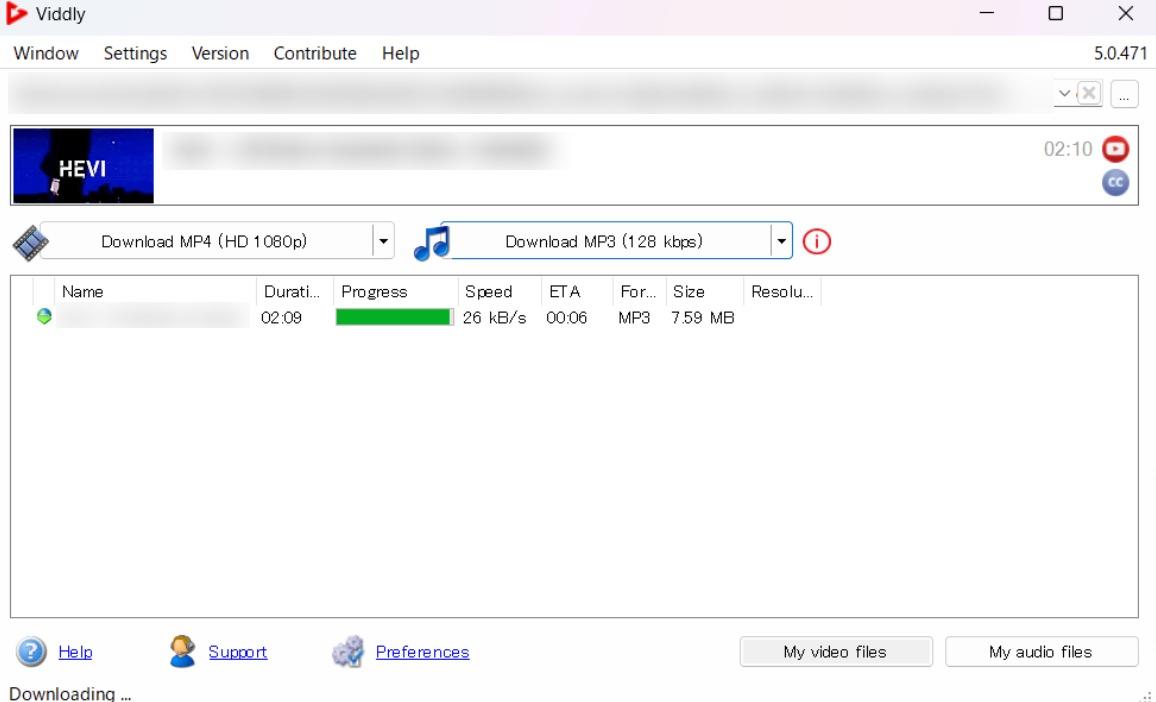The image size is (1156, 702).
Task: Click the HEVI video thumbnail
Action: click(83, 166)
